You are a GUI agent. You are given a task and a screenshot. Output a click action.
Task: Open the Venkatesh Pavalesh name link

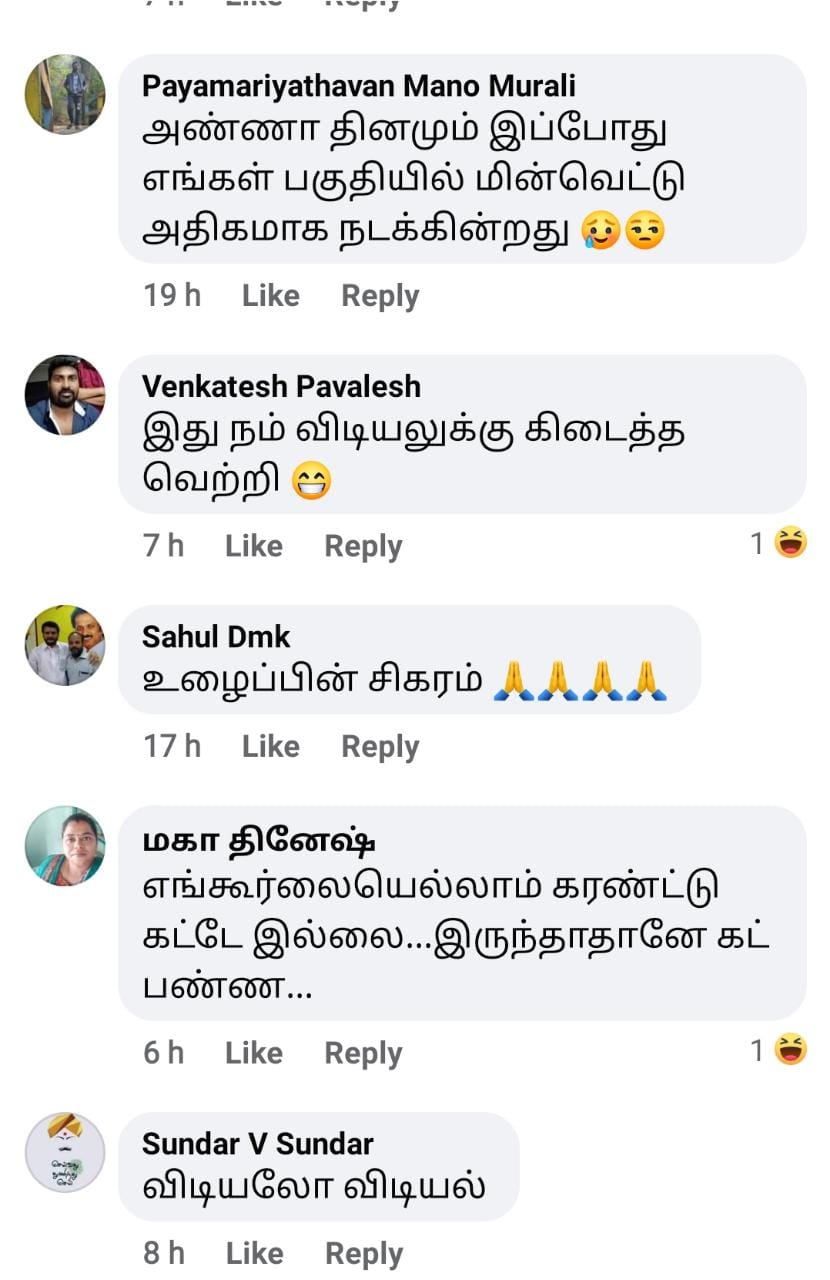[x=281, y=386]
